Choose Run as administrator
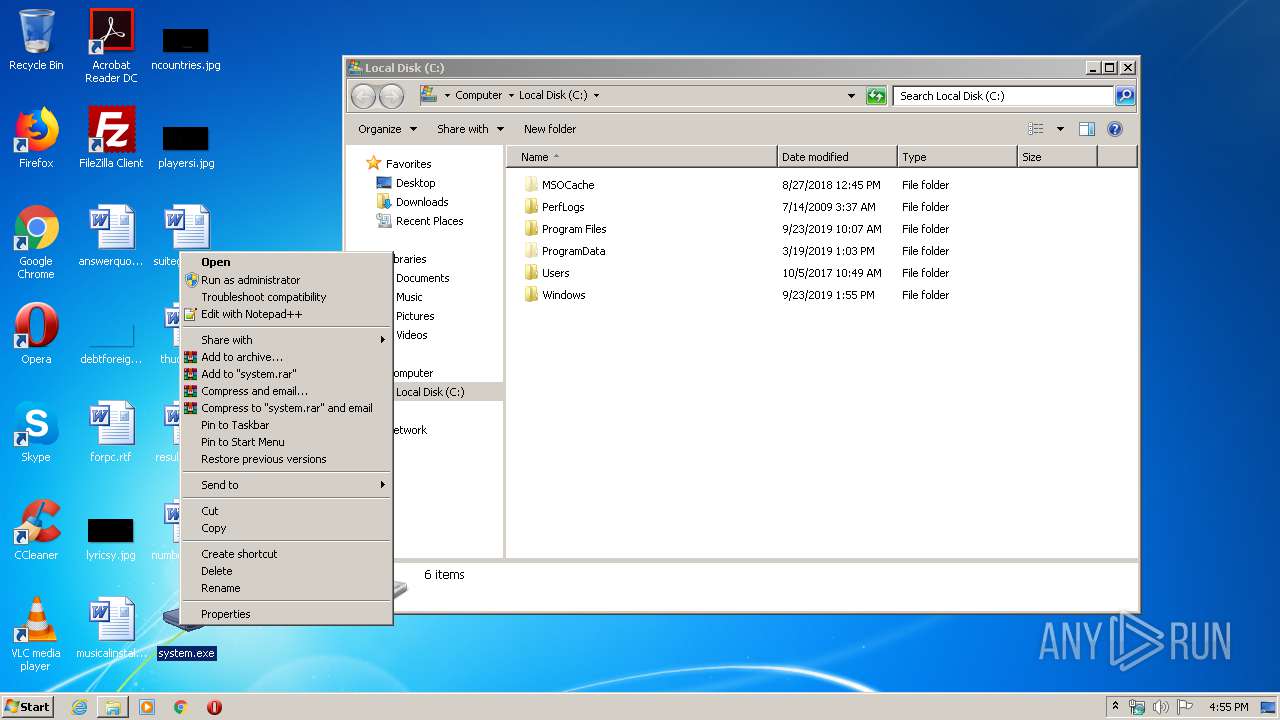 [x=287, y=280]
